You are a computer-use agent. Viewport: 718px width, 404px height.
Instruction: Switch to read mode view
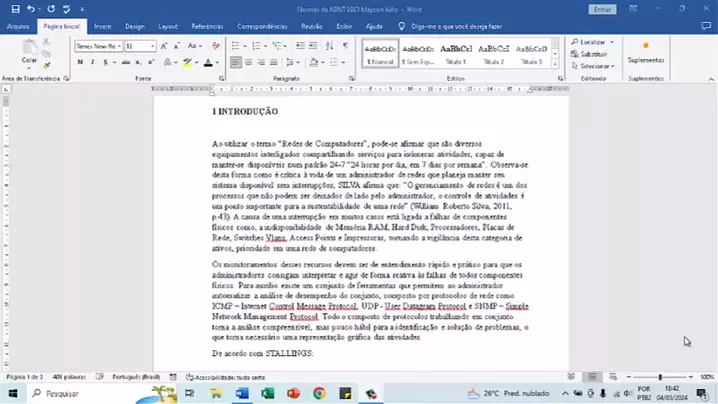[571, 377]
